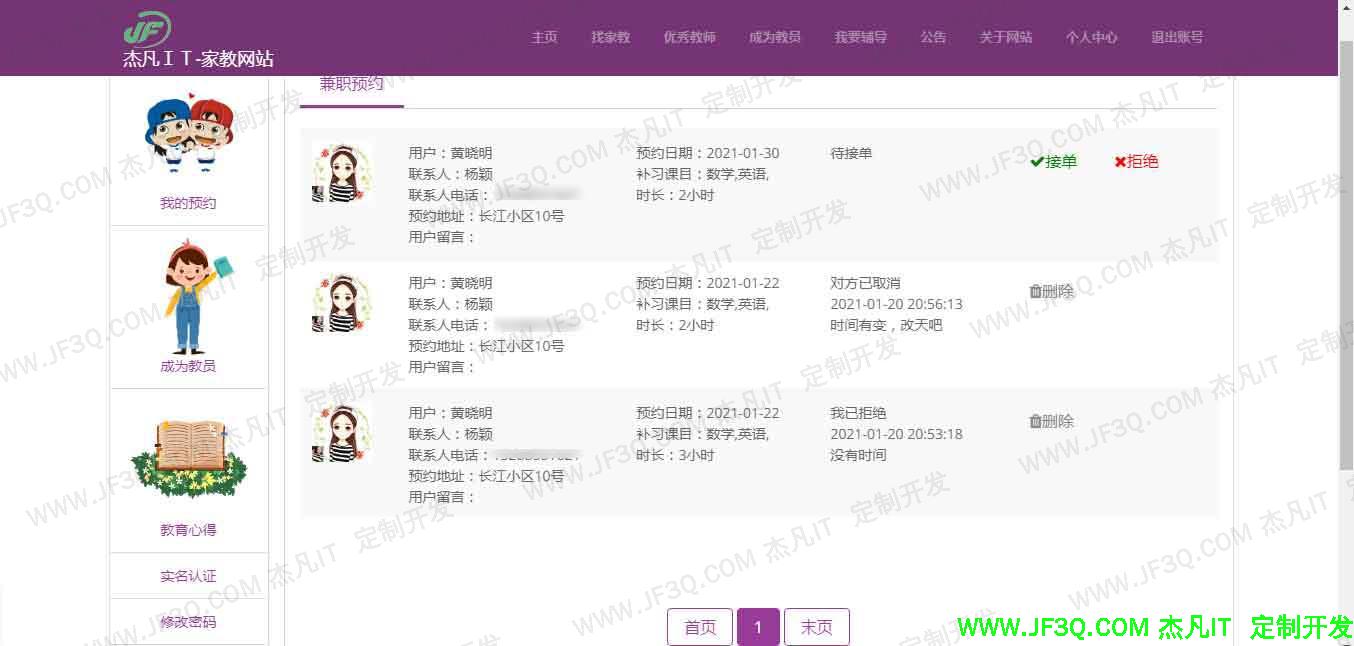Go to 主页 in top navigation

[544, 37]
